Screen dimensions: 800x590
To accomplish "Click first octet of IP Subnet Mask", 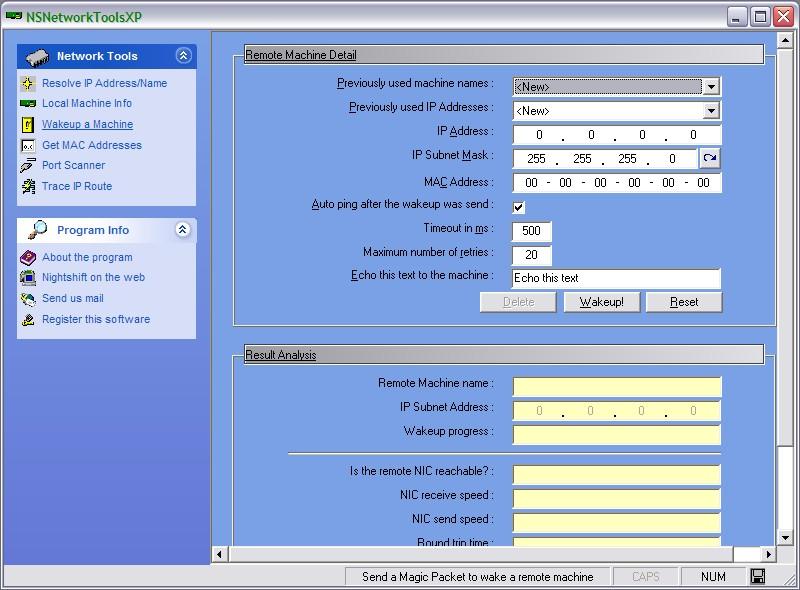I will coord(536,159).
